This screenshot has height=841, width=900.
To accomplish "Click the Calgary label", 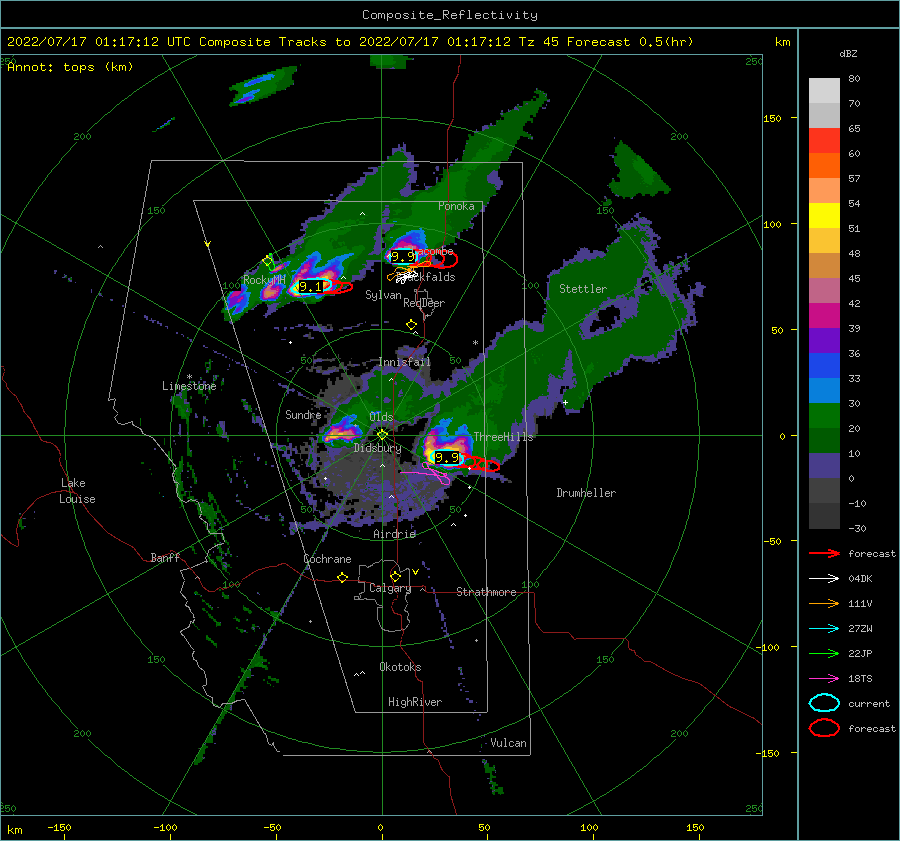I will point(390,588).
